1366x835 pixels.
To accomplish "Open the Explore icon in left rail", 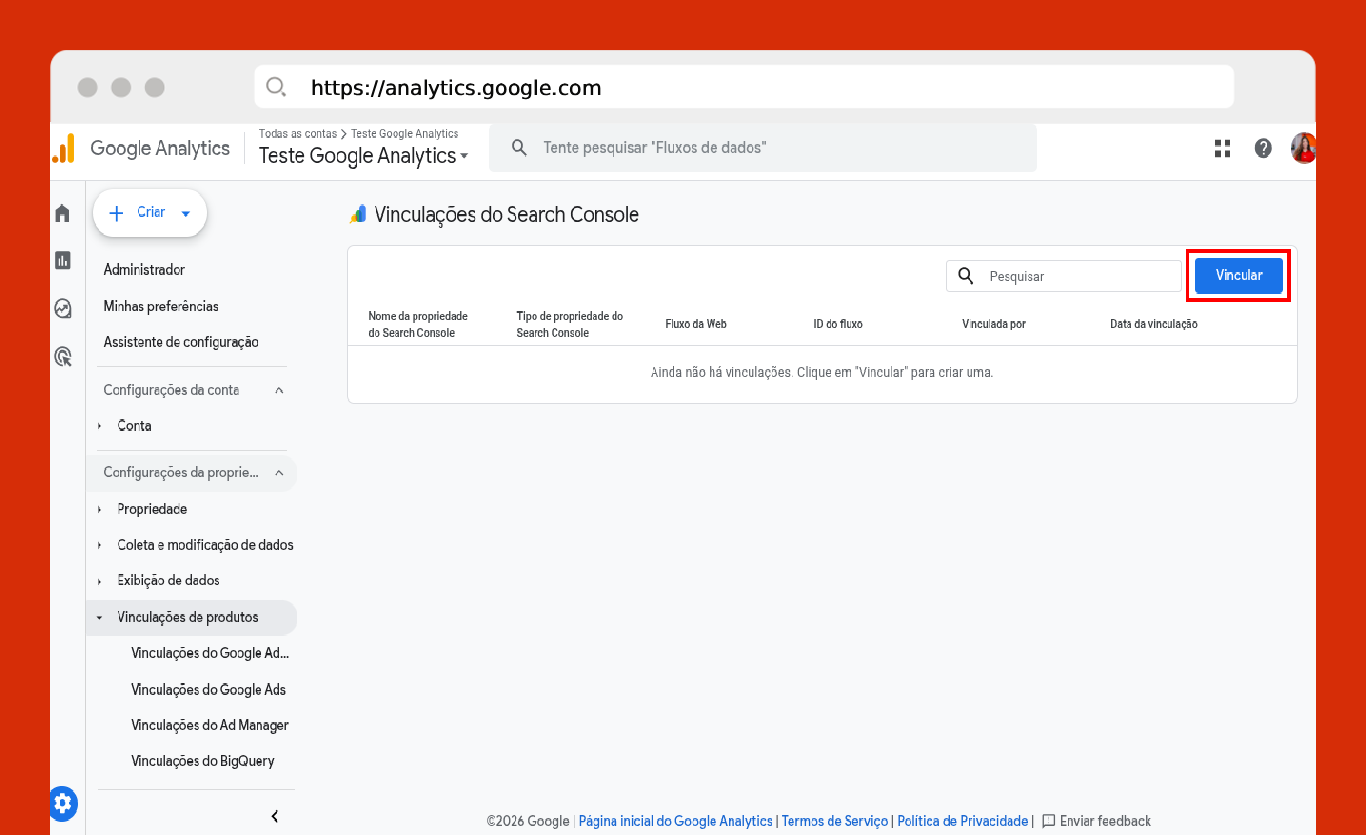I will 63,309.
